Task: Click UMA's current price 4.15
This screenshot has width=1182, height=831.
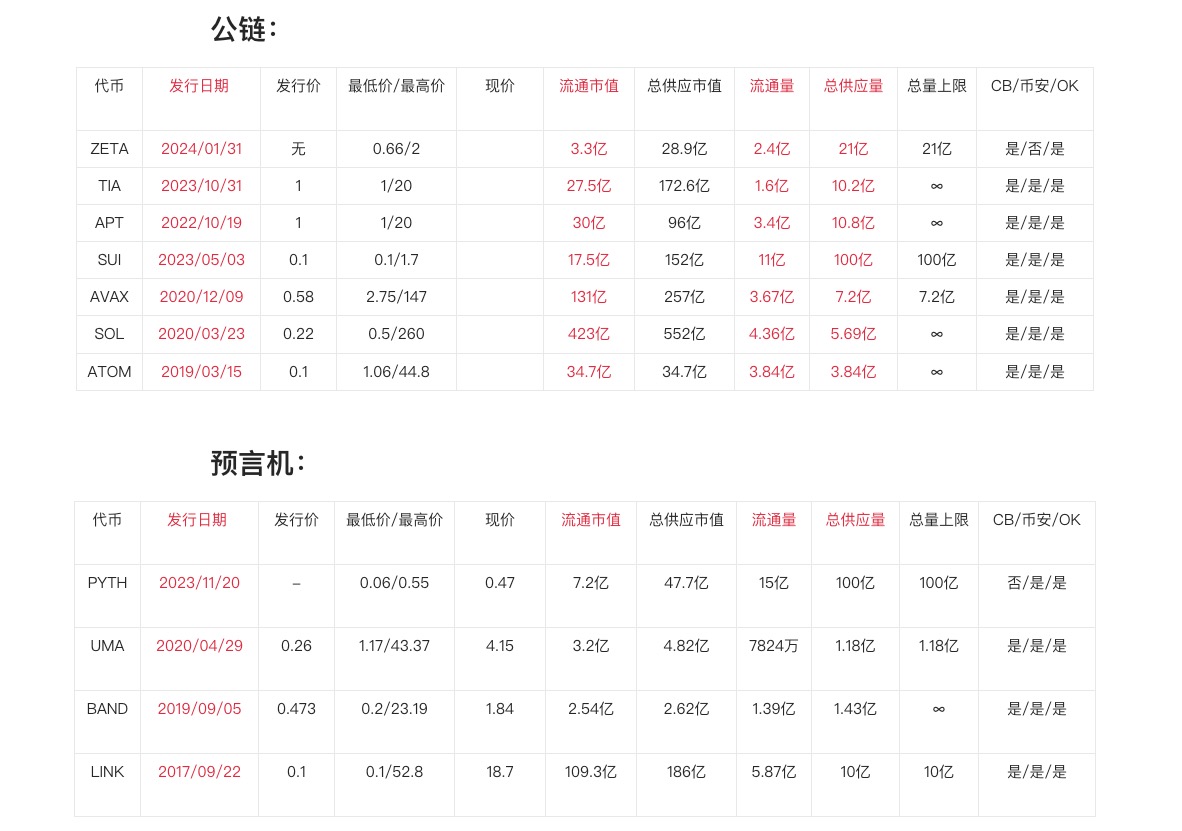Action: coord(500,645)
